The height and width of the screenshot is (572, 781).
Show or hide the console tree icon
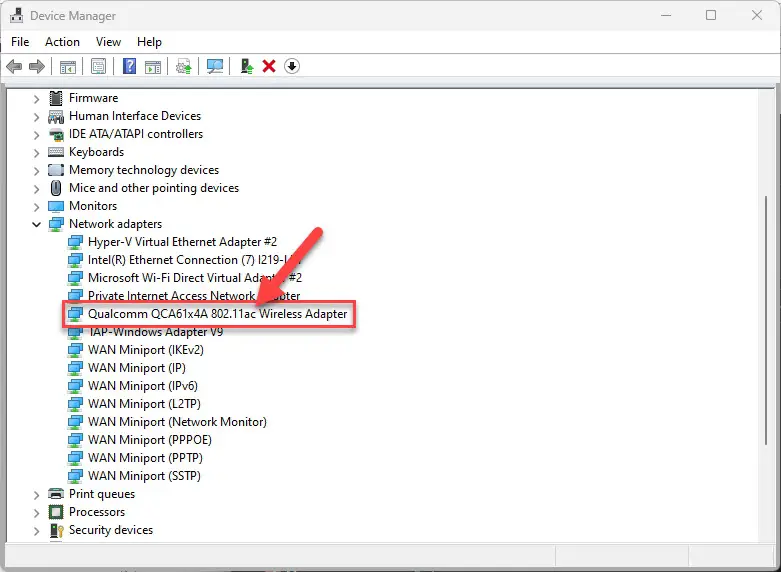pos(67,66)
